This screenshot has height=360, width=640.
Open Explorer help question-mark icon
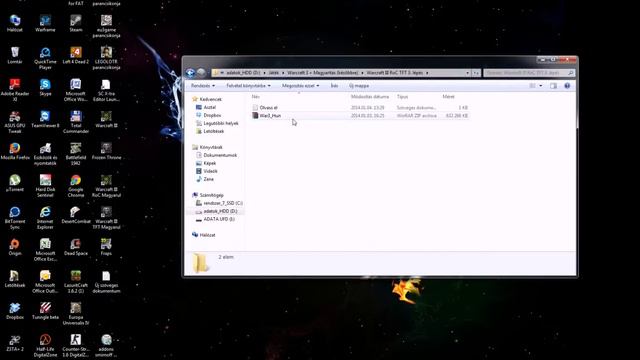[x=567, y=86]
